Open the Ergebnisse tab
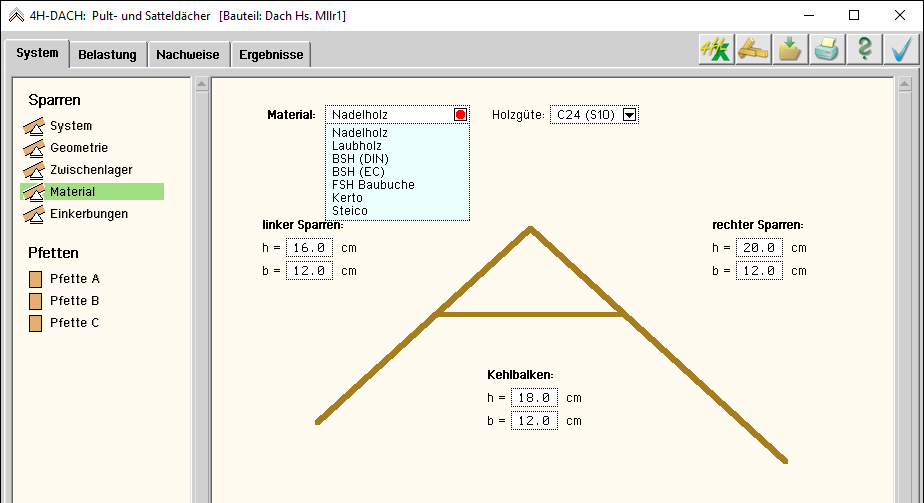 click(271, 55)
